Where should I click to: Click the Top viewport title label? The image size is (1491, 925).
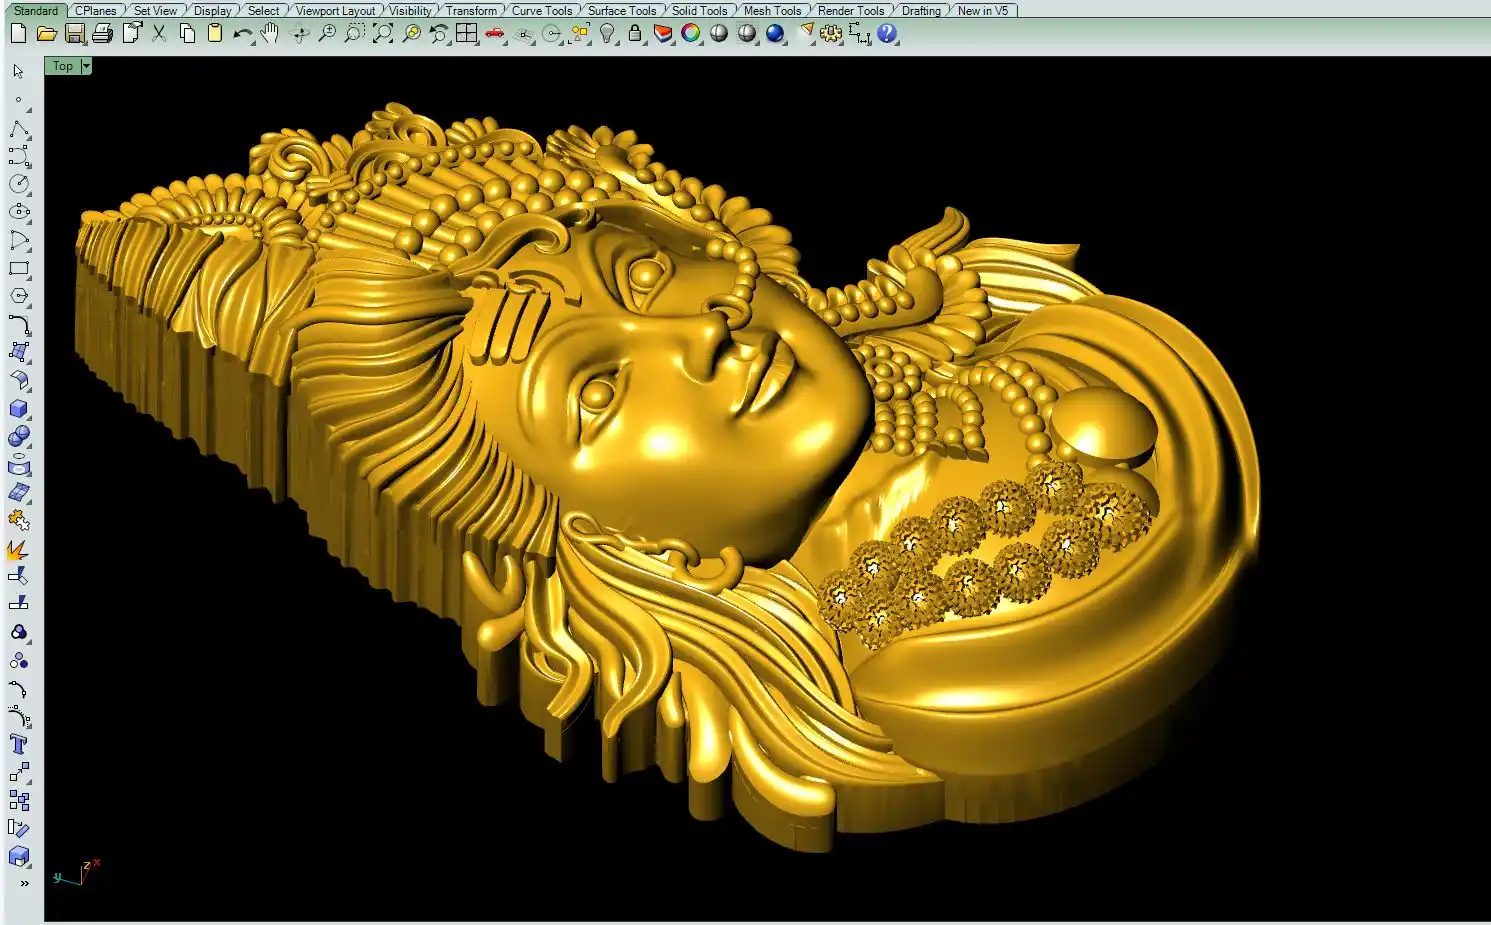pyautogui.click(x=63, y=66)
